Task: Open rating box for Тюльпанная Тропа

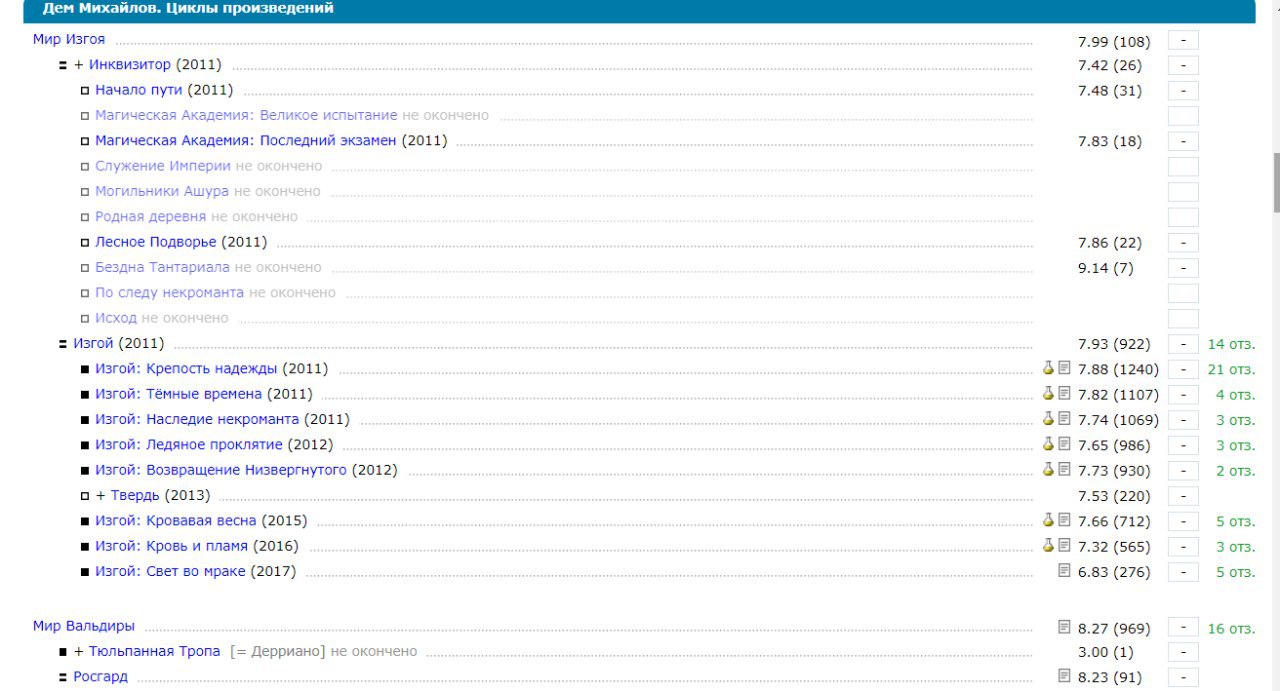Action: 1183,652
